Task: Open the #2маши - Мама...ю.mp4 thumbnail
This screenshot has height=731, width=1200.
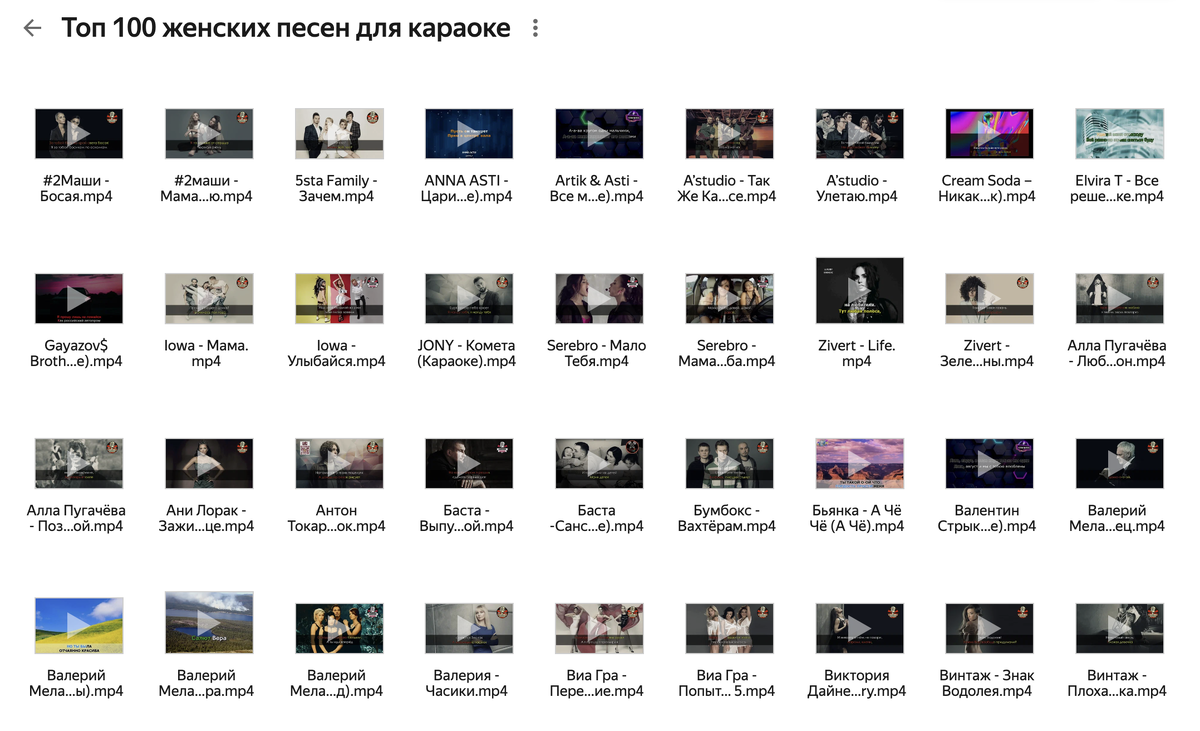Action: click(x=209, y=134)
